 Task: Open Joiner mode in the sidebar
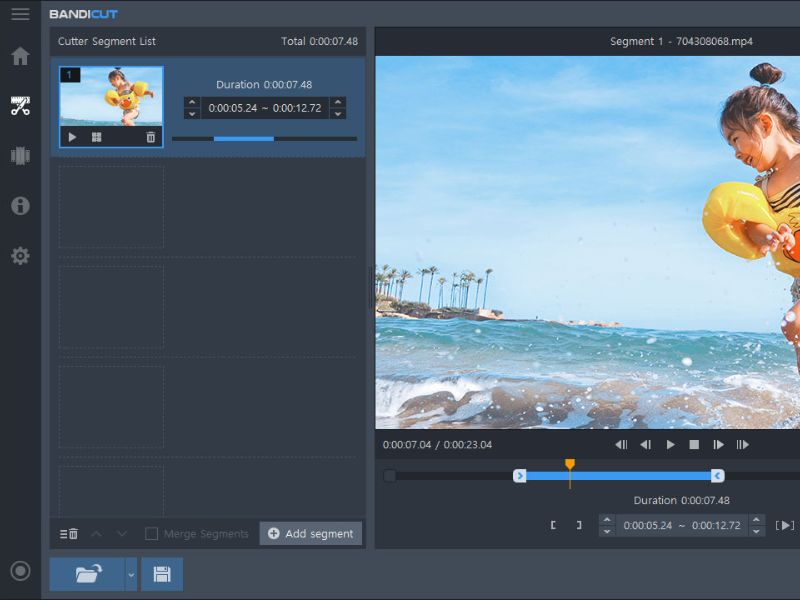coord(20,156)
